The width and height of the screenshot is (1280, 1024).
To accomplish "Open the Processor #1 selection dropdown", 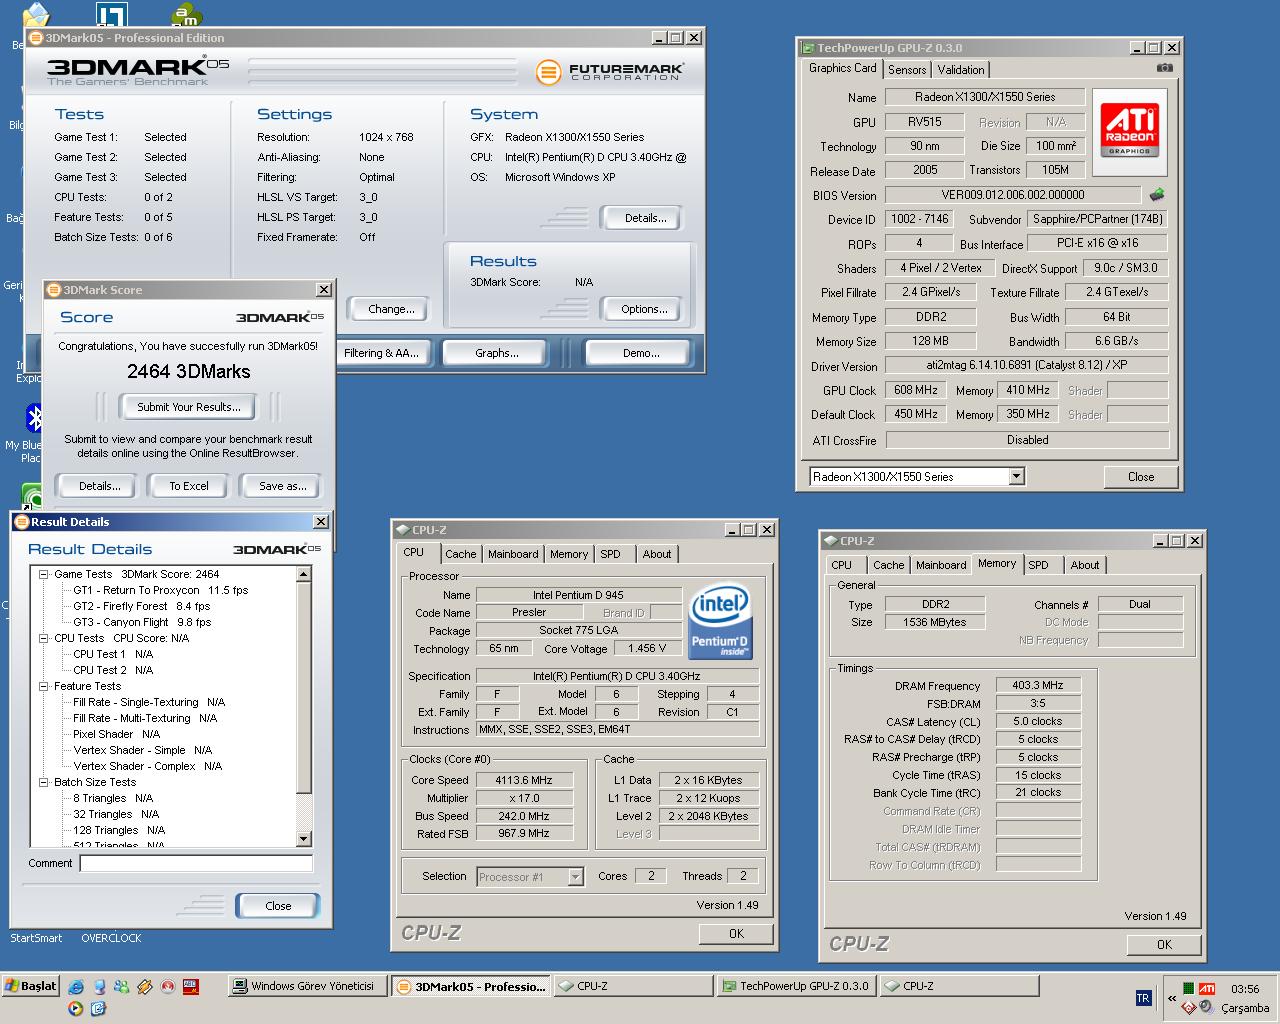I will (575, 877).
